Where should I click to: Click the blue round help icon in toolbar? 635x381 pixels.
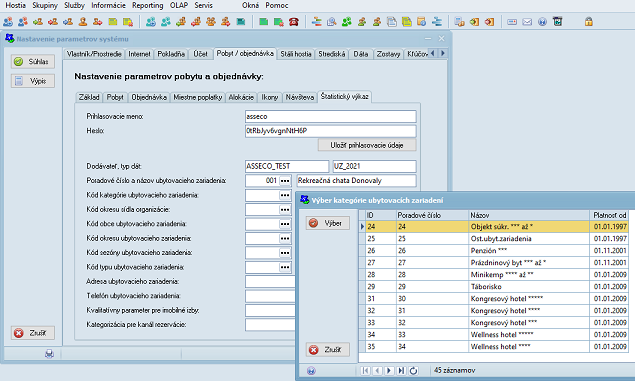tap(542, 22)
